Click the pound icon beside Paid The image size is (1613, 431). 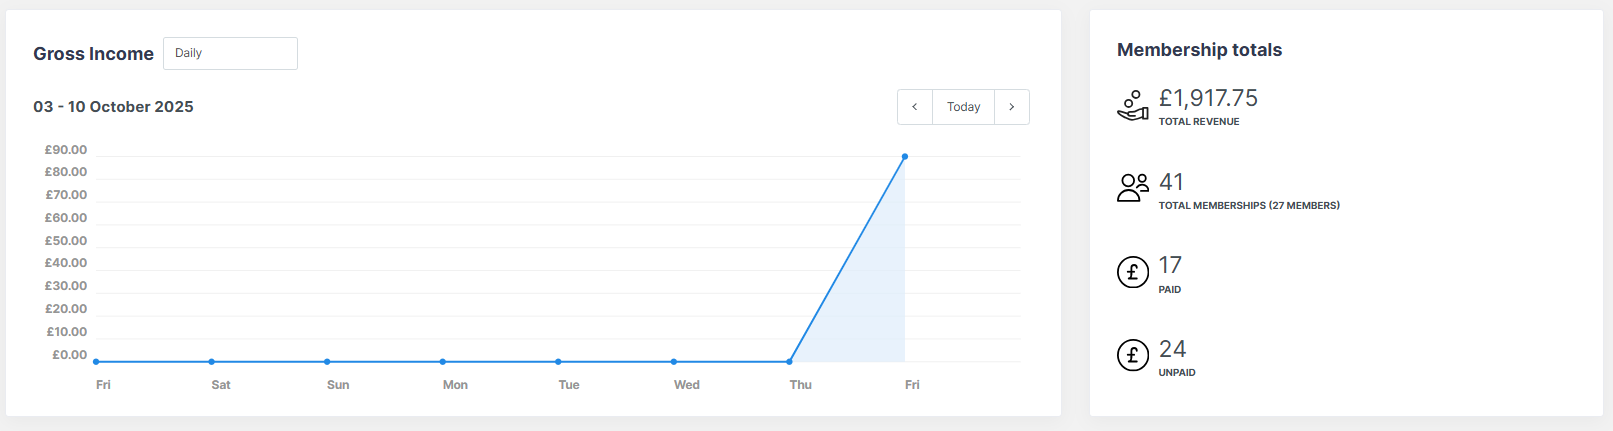(1132, 271)
